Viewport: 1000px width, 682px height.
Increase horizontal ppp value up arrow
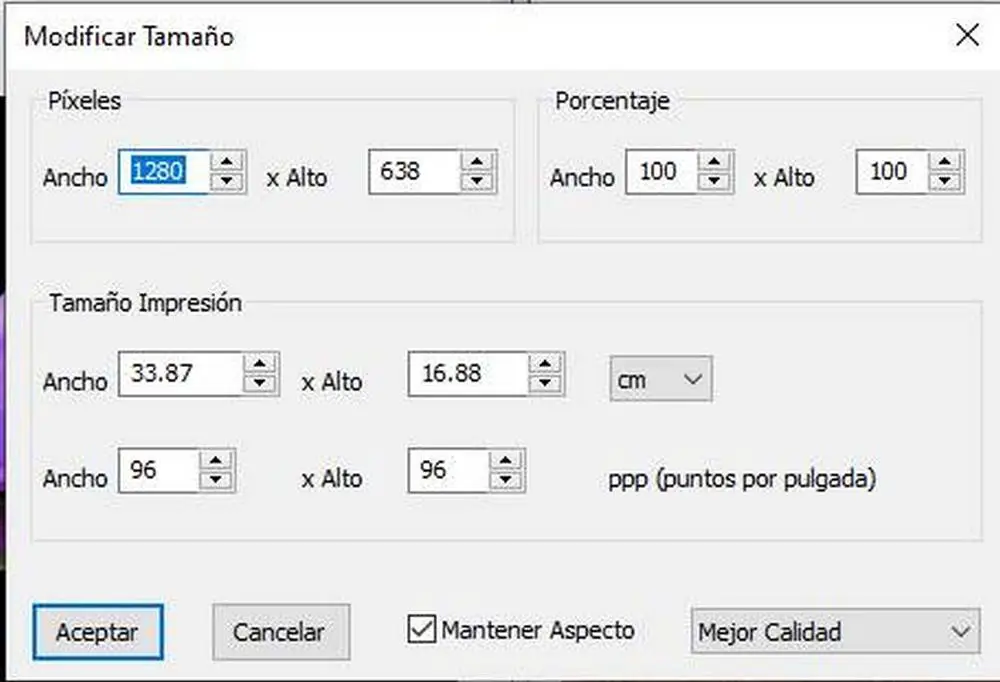tap(217, 460)
